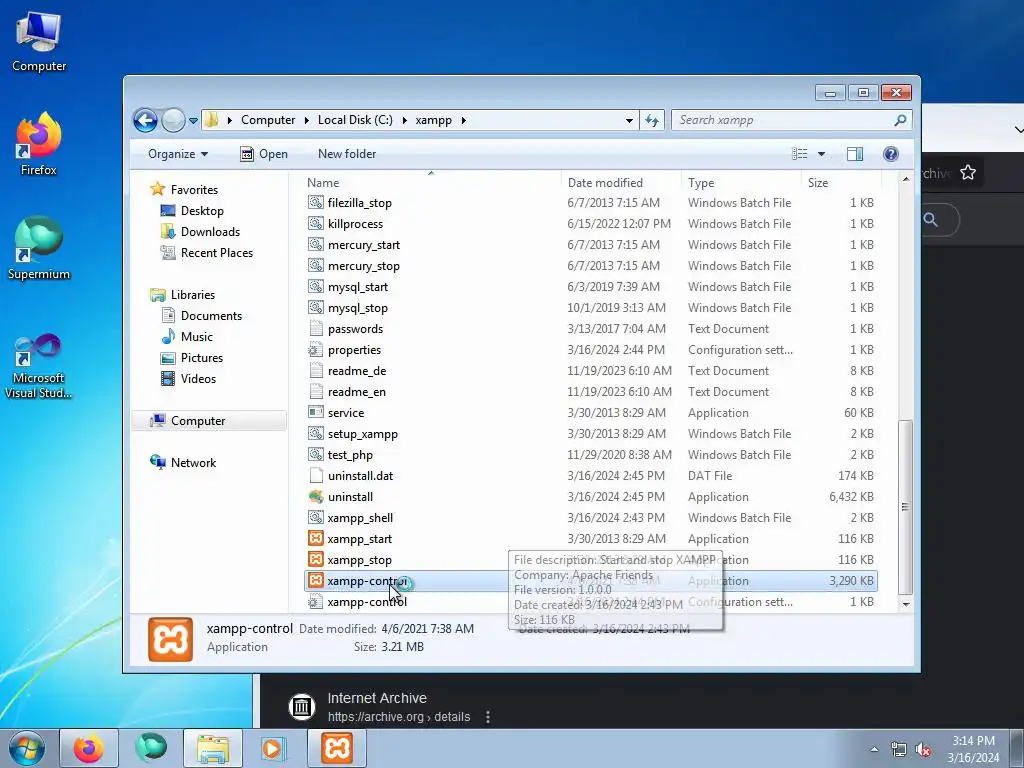Select Network in the navigation pane
This screenshot has width=1024, height=768.
coord(184,463)
